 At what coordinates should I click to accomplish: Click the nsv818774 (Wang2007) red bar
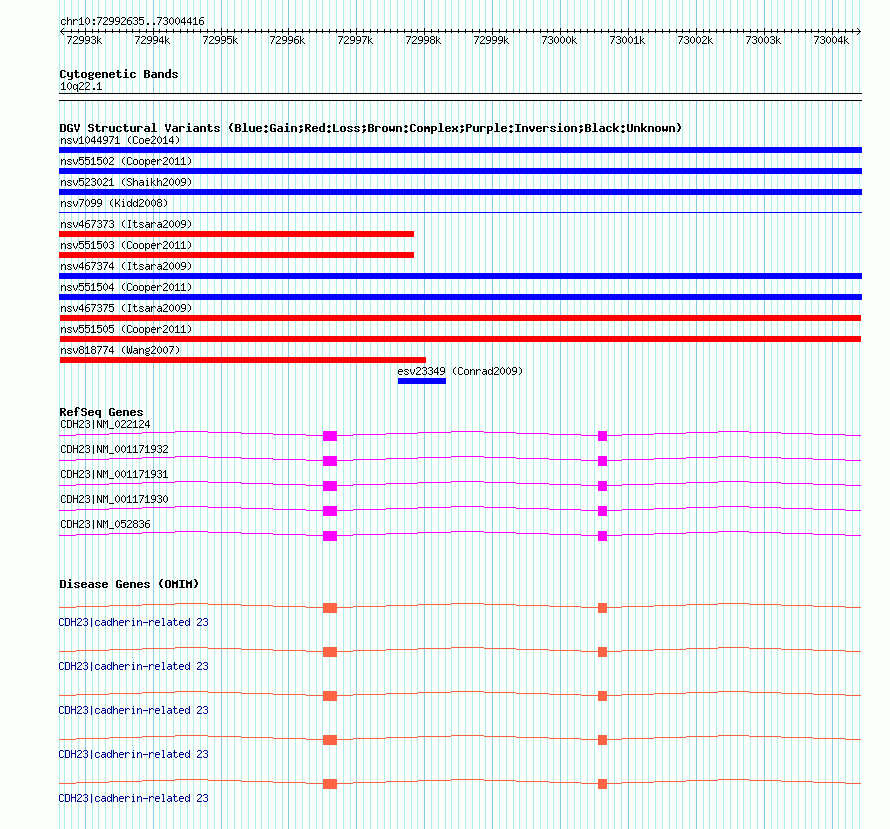click(242, 360)
